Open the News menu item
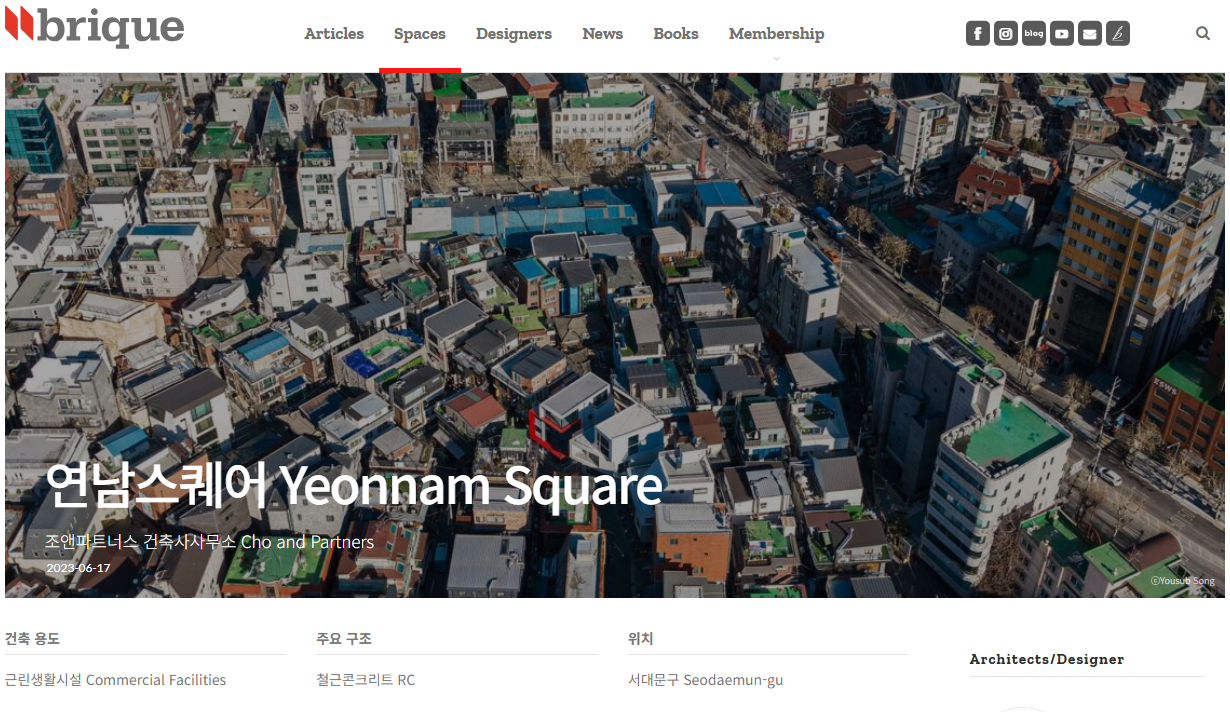Screen dimensions: 1230x712 pos(603,34)
